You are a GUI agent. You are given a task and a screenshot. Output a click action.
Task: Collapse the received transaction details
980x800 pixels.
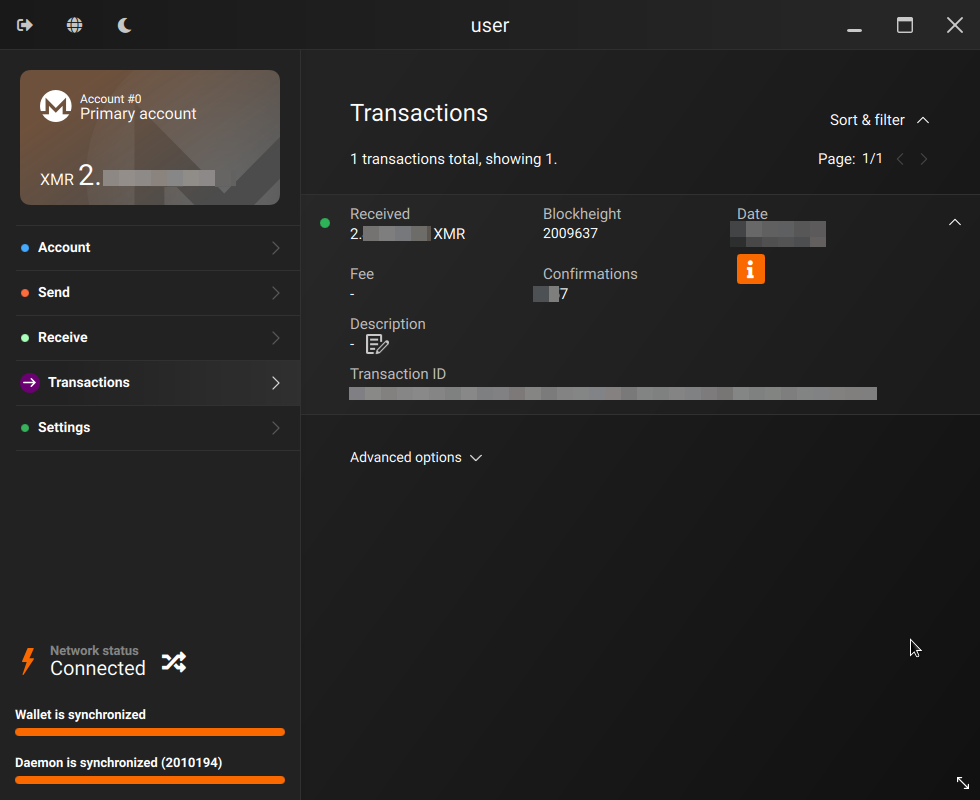pyautogui.click(x=954, y=222)
